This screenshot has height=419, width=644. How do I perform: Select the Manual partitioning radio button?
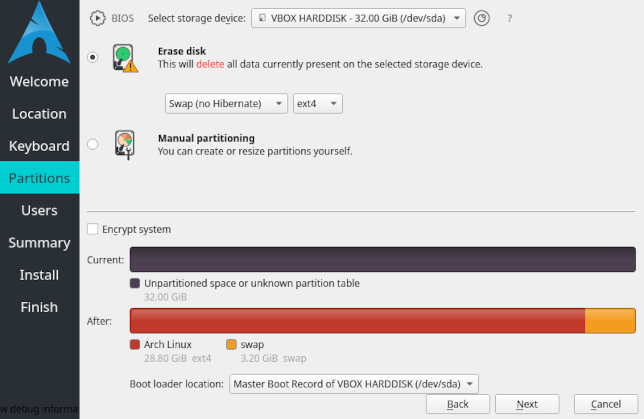(93, 144)
